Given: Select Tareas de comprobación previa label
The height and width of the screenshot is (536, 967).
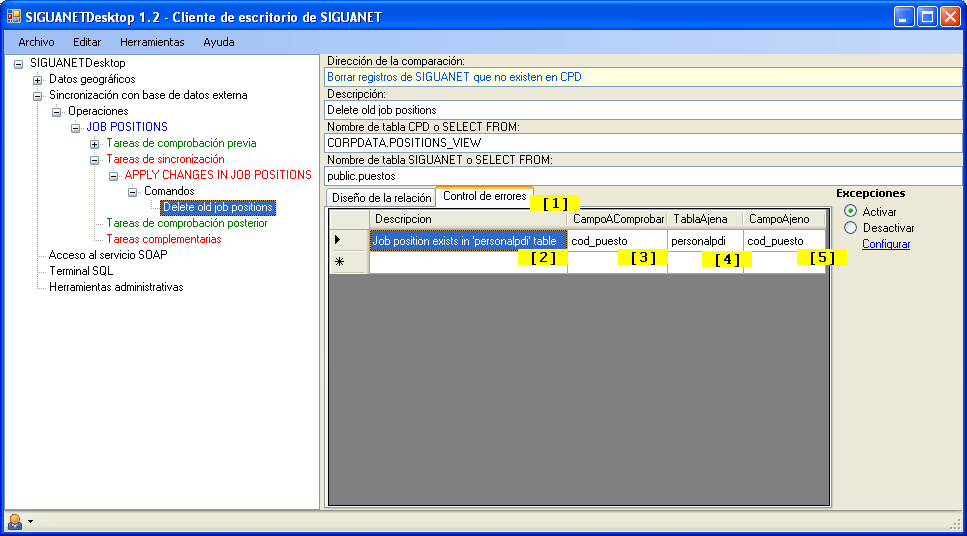Looking at the screenshot, I should coord(181,142).
